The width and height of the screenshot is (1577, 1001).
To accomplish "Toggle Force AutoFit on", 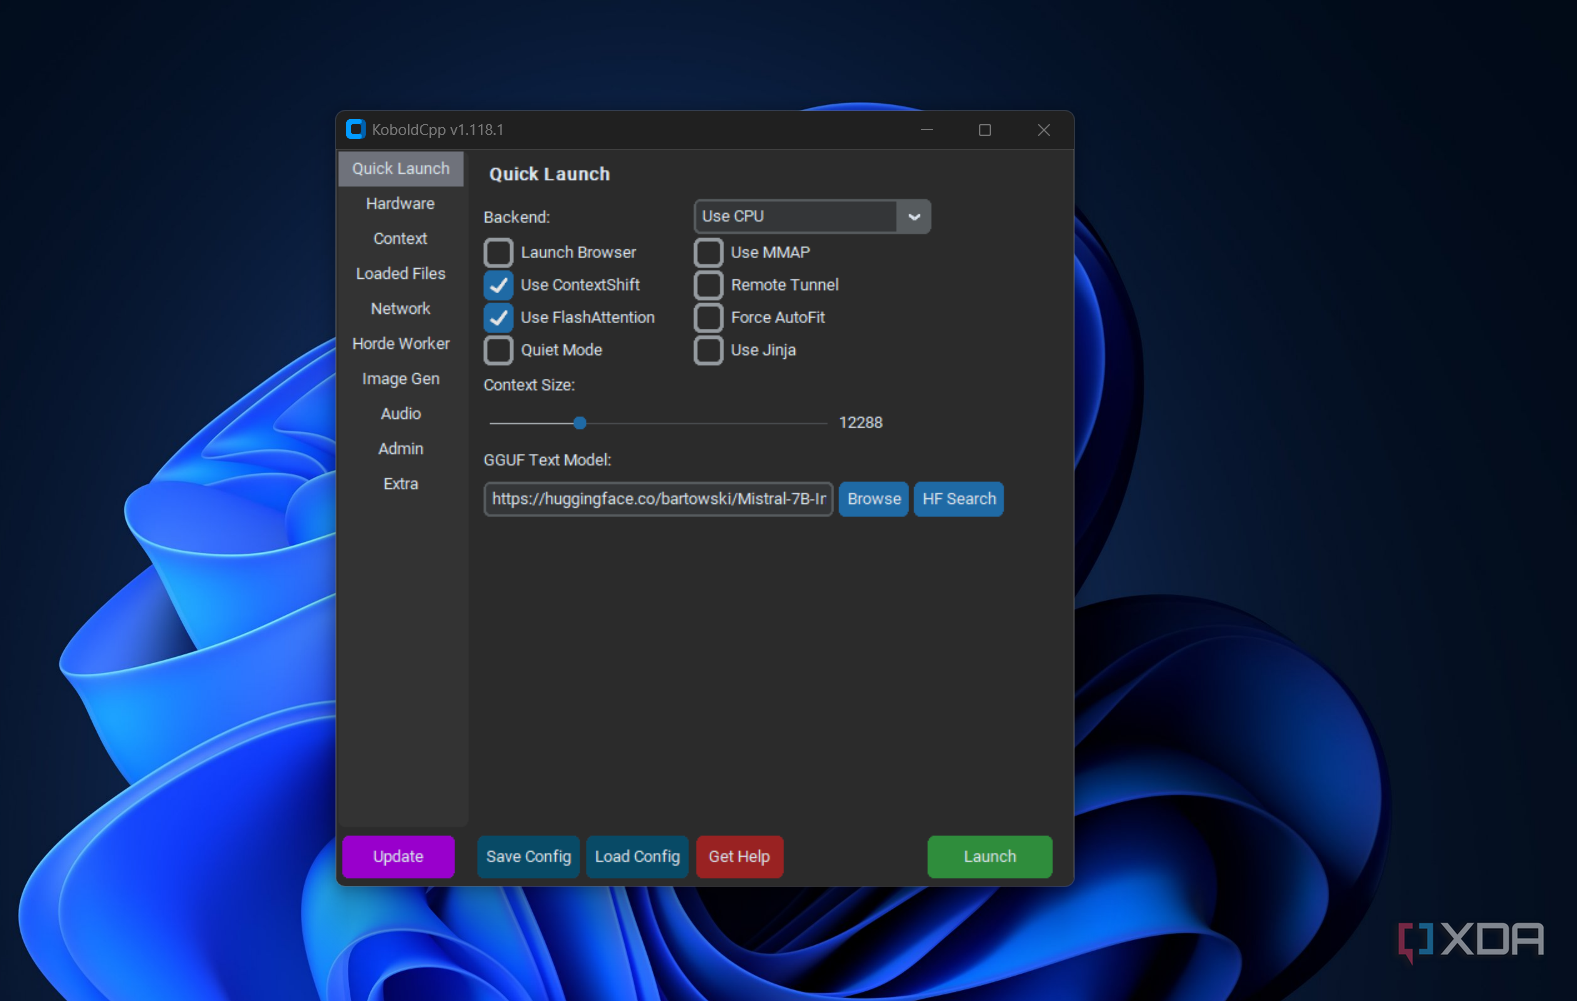I will (709, 318).
